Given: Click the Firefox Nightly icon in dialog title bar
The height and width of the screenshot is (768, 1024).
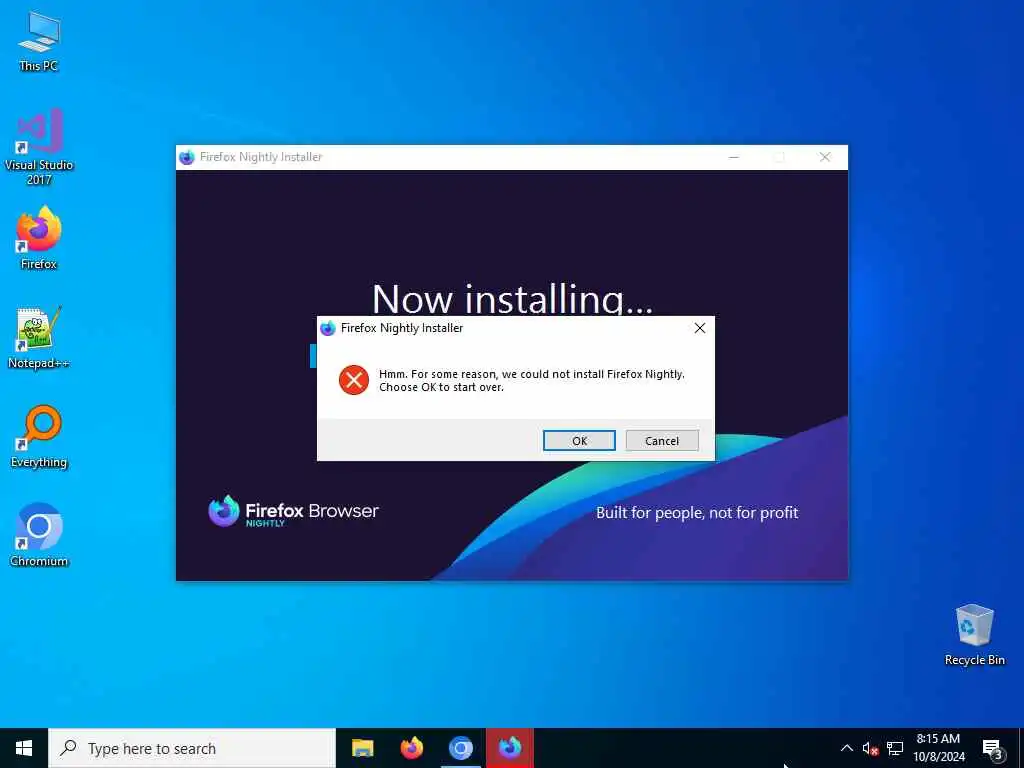Looking at the screenshot, I should pyautogui.click(x=328, y=328).
